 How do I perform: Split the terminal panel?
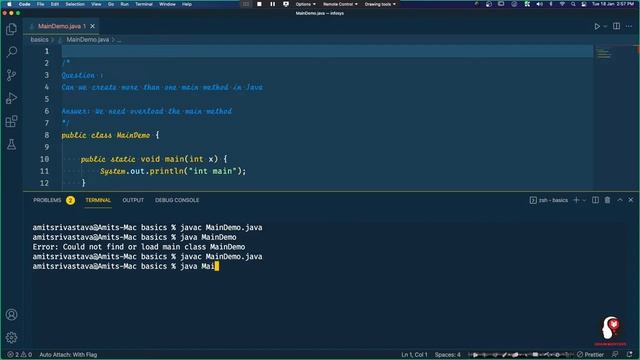pyautogui.click(x=595, y=200)
